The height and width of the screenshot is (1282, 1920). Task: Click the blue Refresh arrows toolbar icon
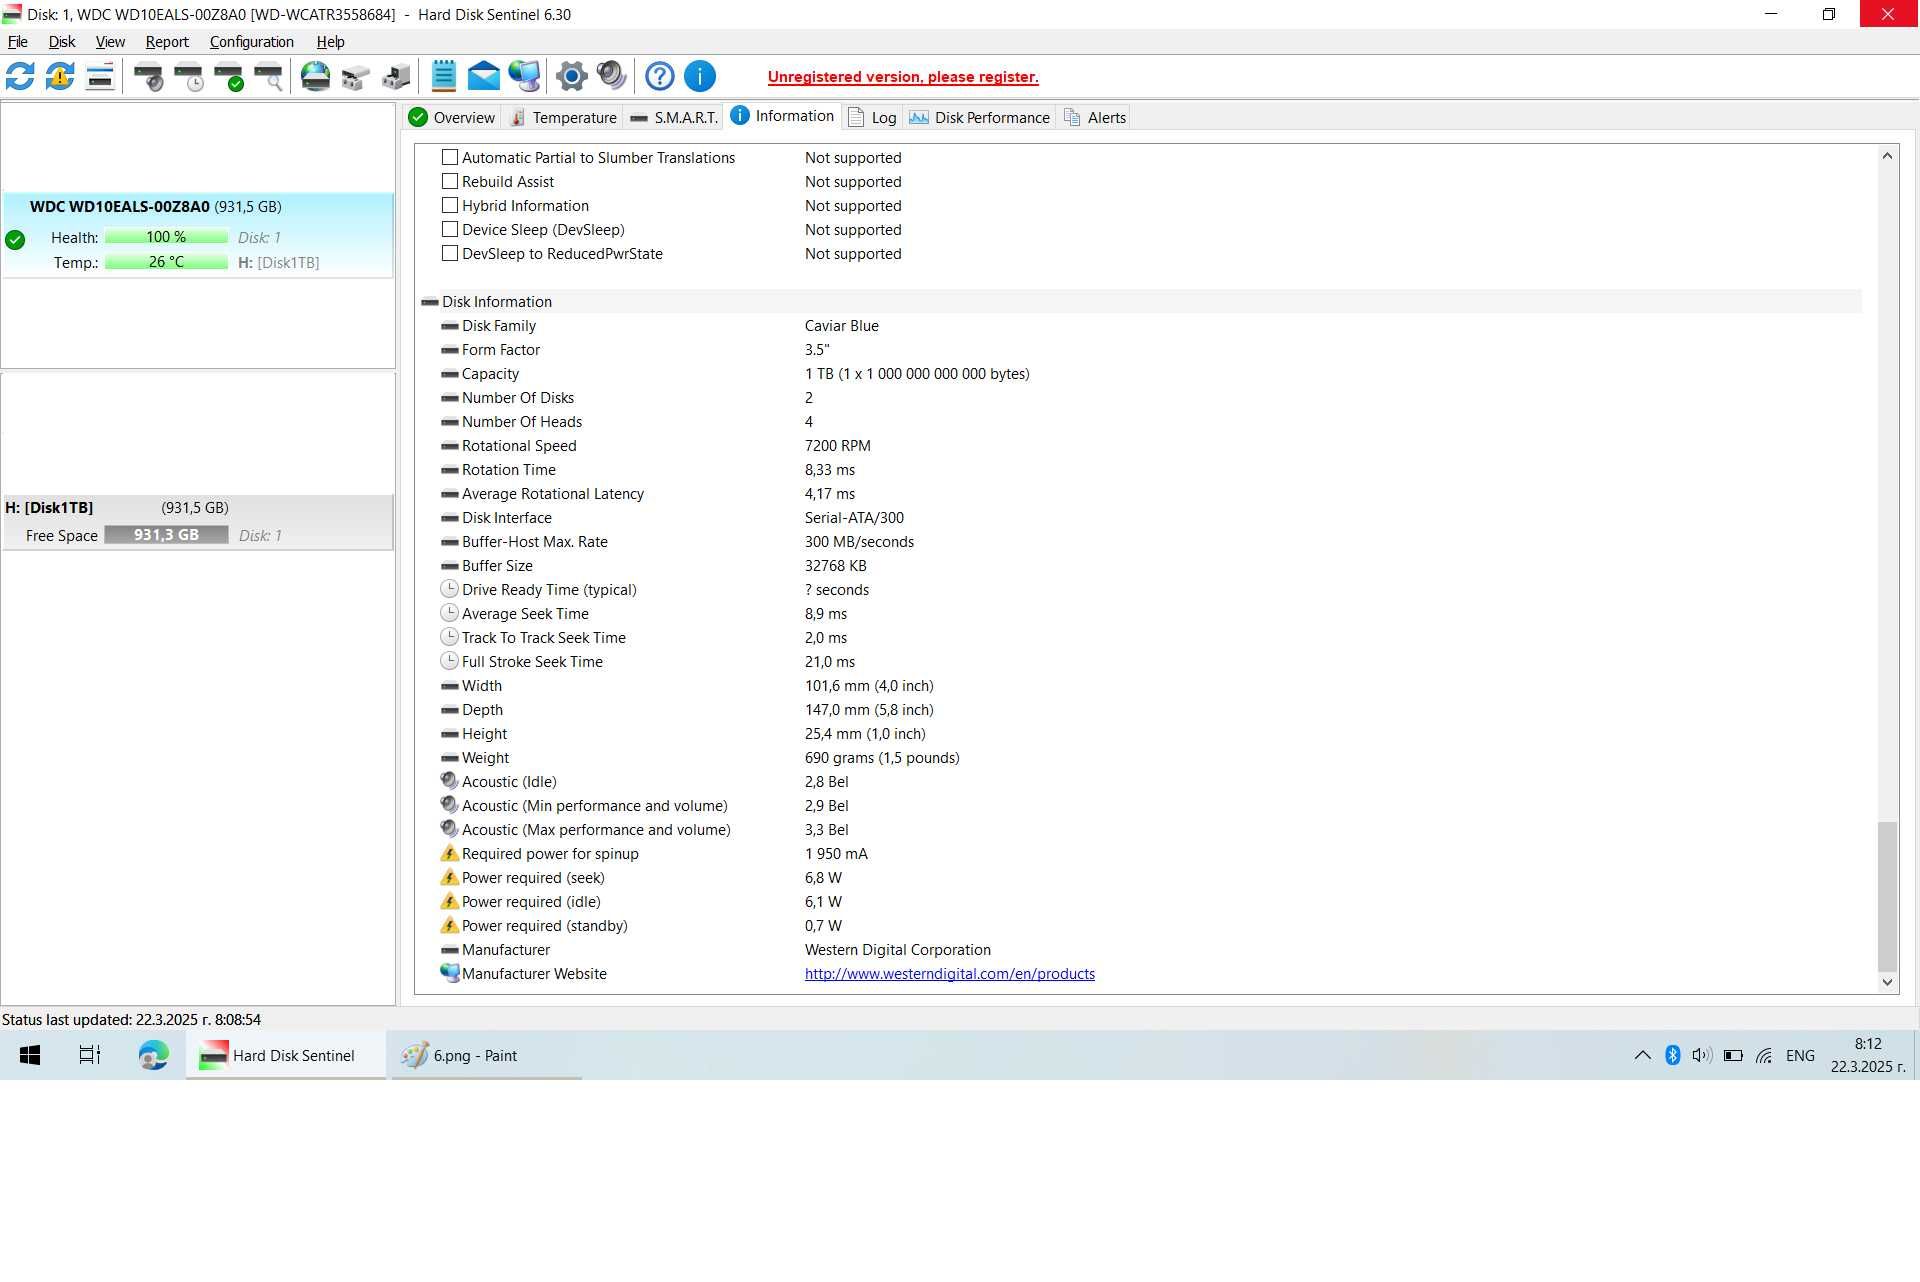point(20,76)
